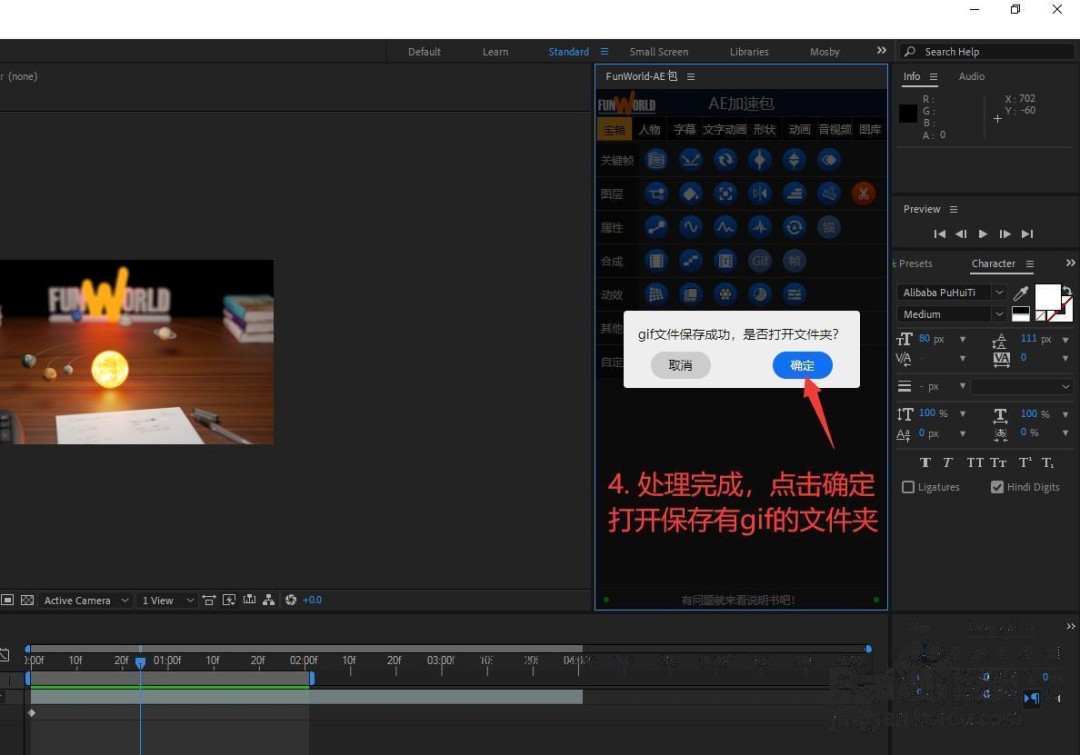The height and width of the screenshot is (755, 1080).
Task: Step to the next frame in Preview
Action: click(x=1005, y=234)
